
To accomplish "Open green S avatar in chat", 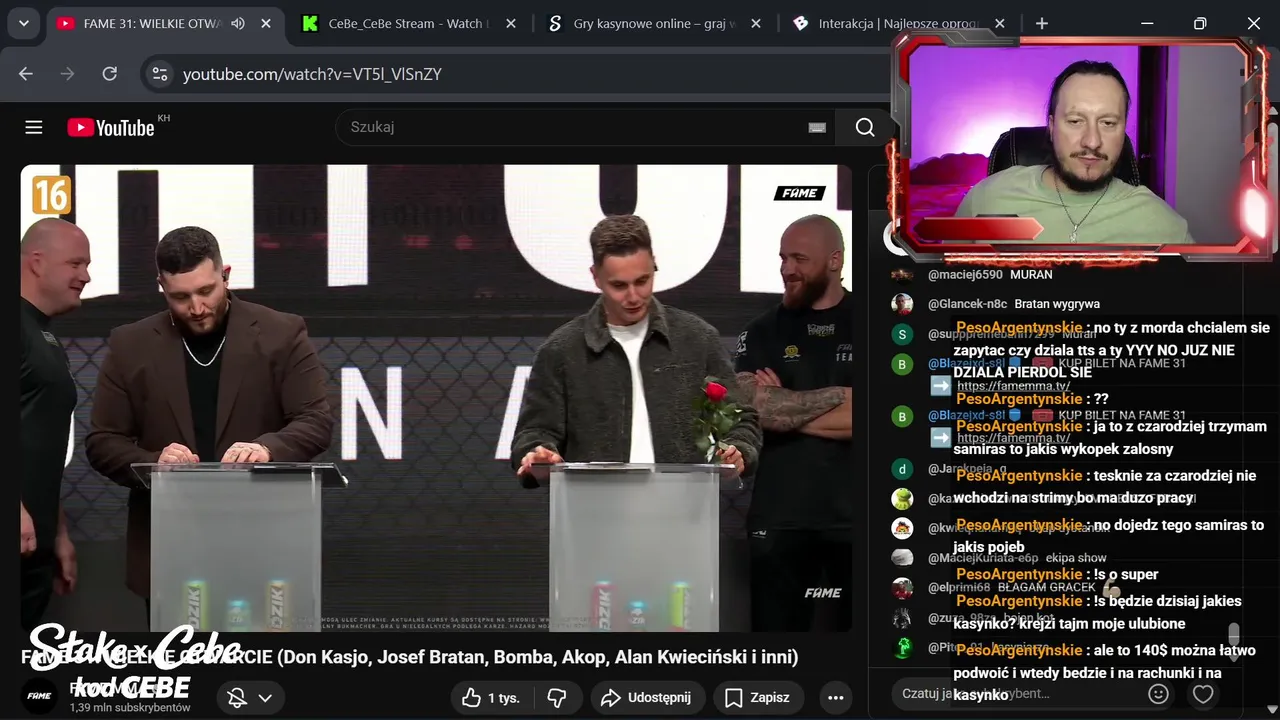I will 902,335.
